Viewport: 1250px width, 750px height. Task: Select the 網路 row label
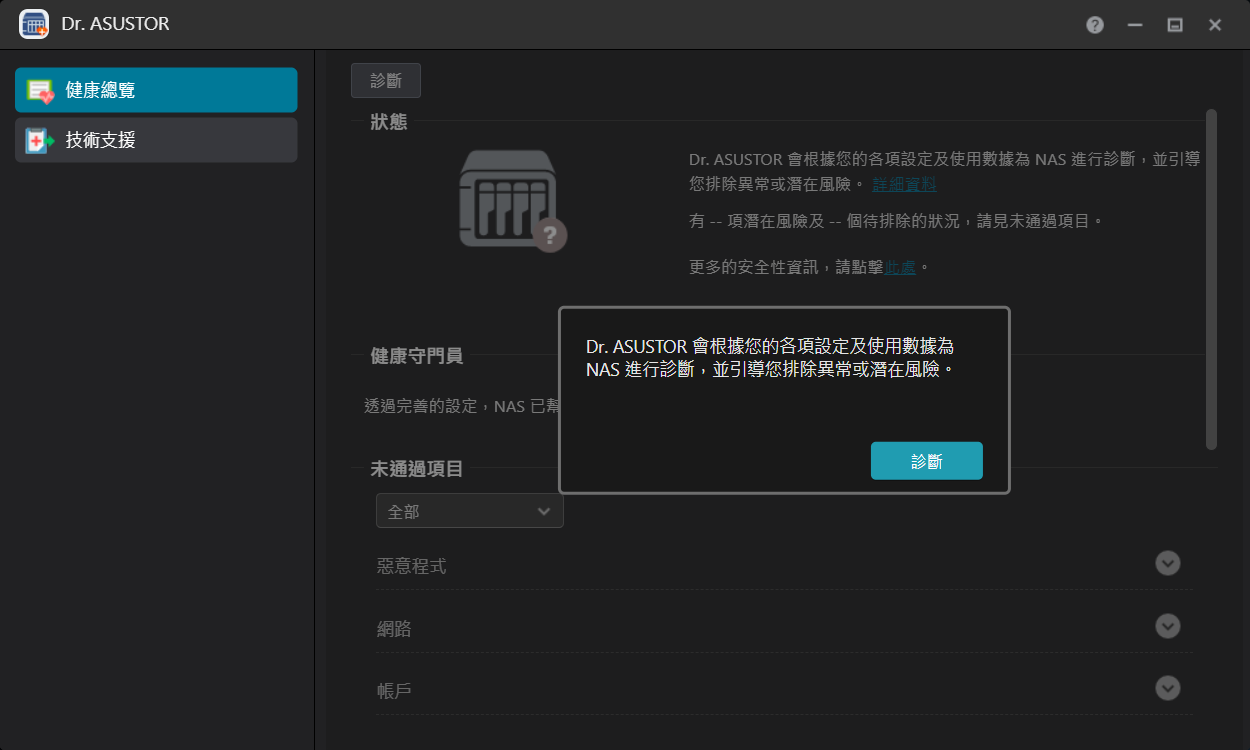click(394, 629)
